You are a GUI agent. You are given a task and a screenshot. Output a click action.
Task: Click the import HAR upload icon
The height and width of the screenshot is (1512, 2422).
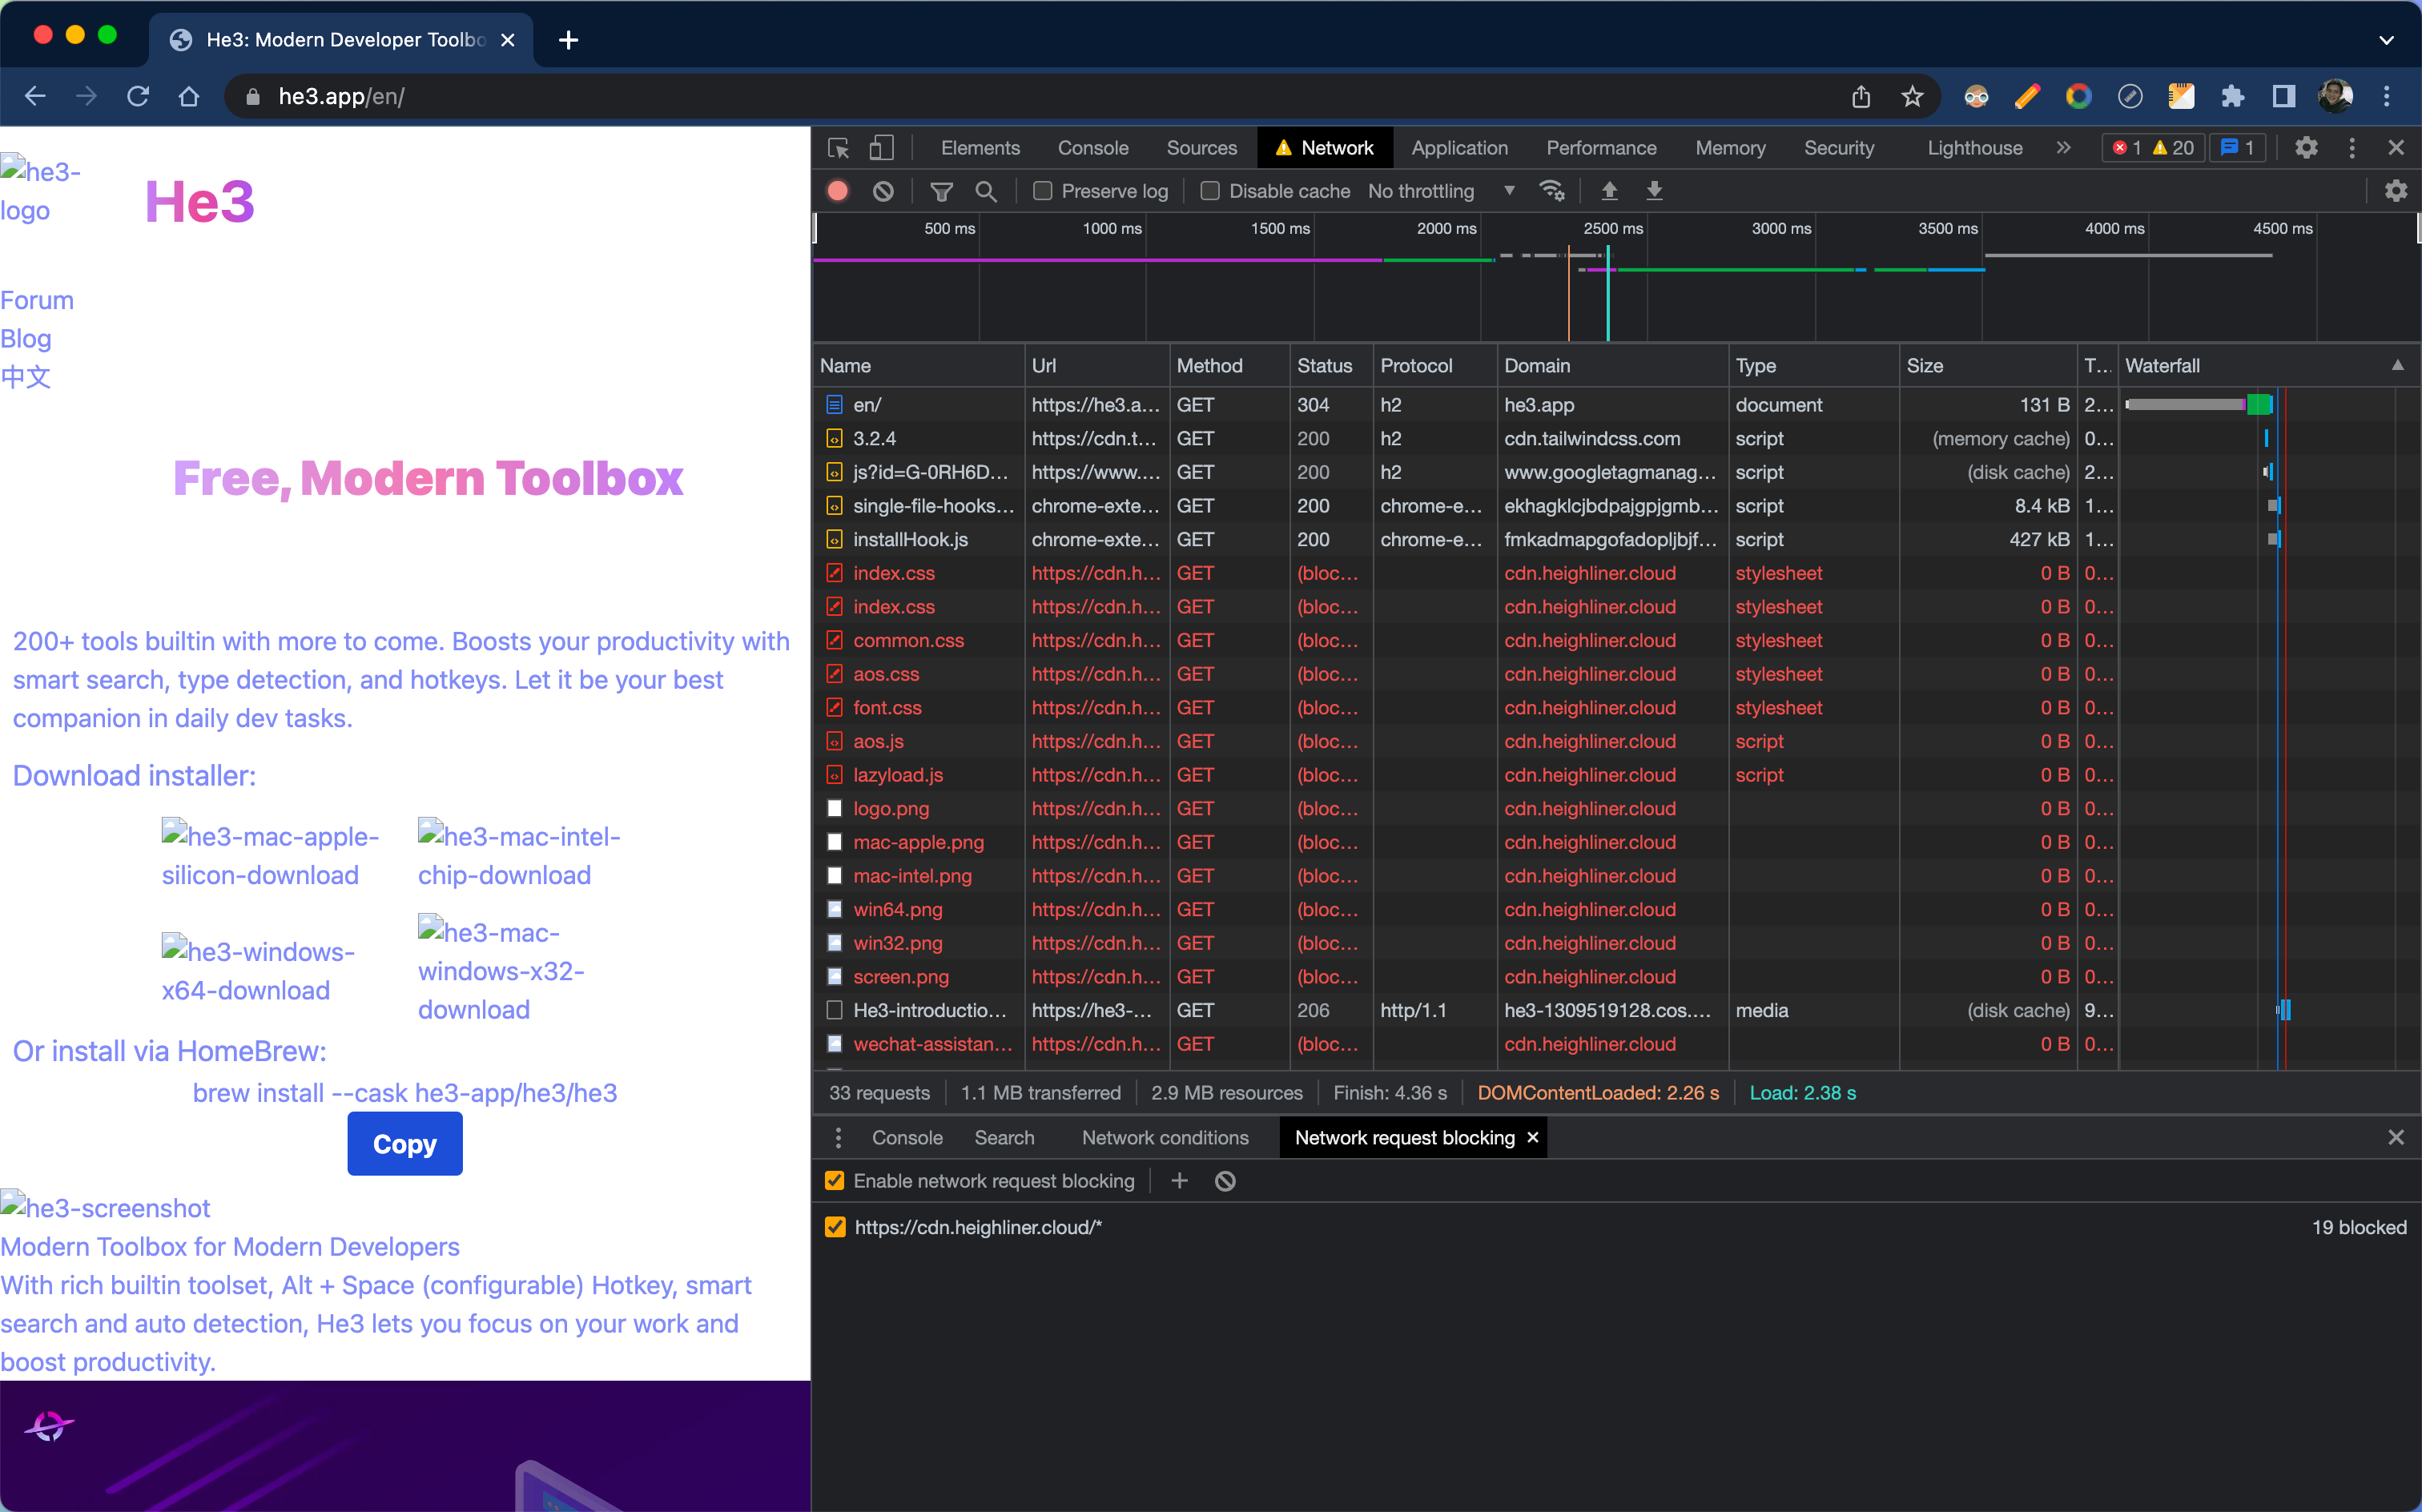[1609, 191]
